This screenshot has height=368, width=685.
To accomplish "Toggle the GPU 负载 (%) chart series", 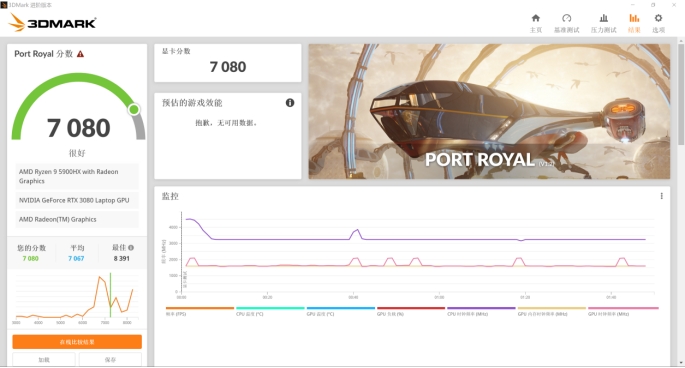I will click(411, 311).
